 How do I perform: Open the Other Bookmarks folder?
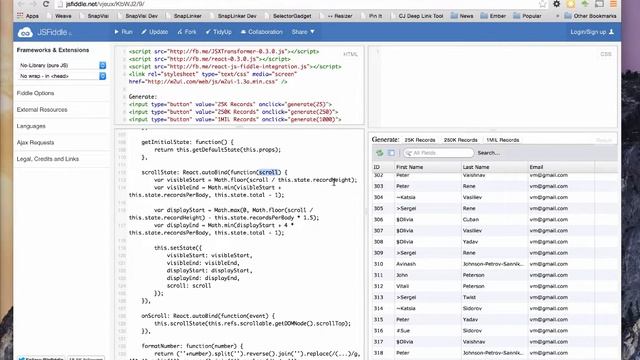[590, 16]
